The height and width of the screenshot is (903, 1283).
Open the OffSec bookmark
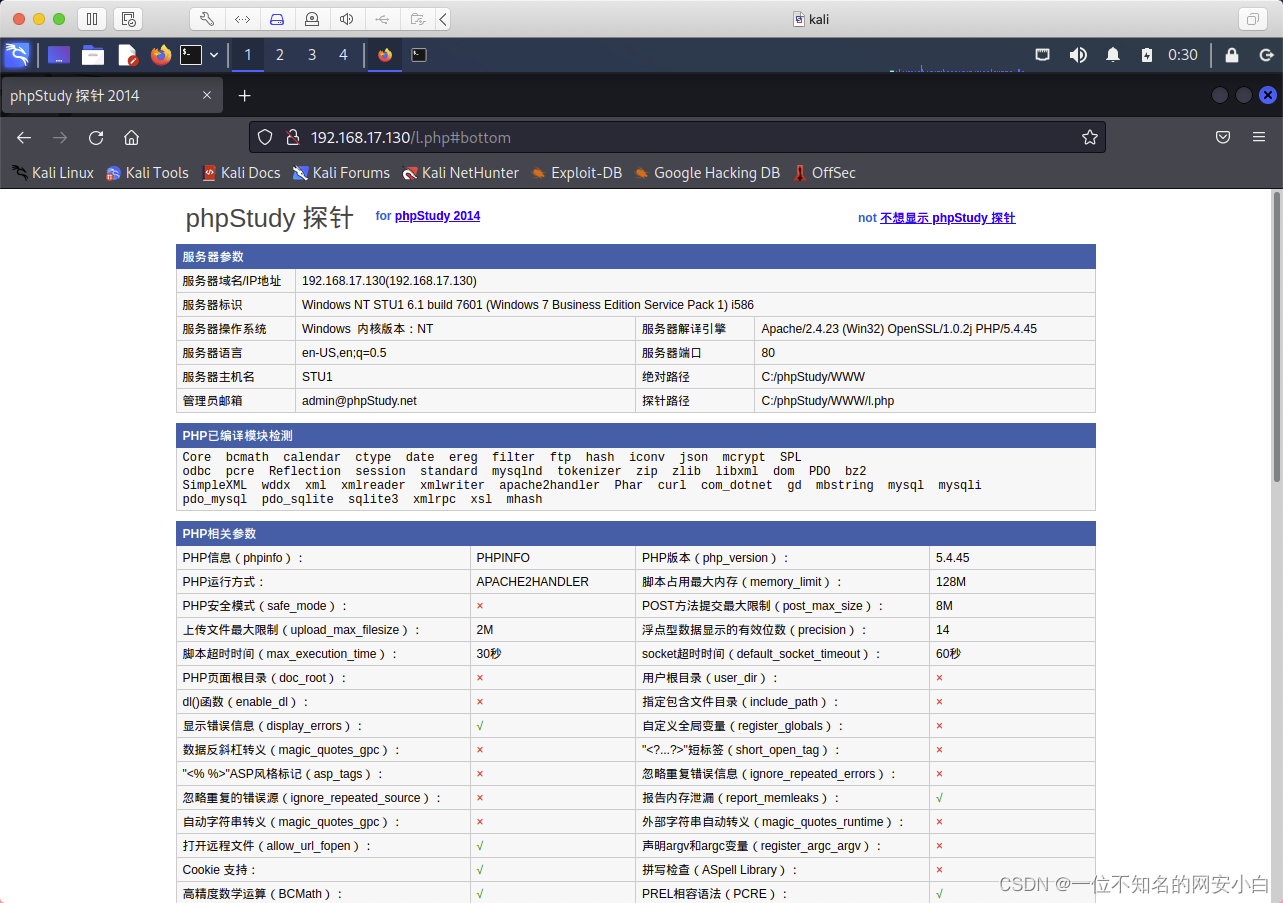(x=824, y=173)
